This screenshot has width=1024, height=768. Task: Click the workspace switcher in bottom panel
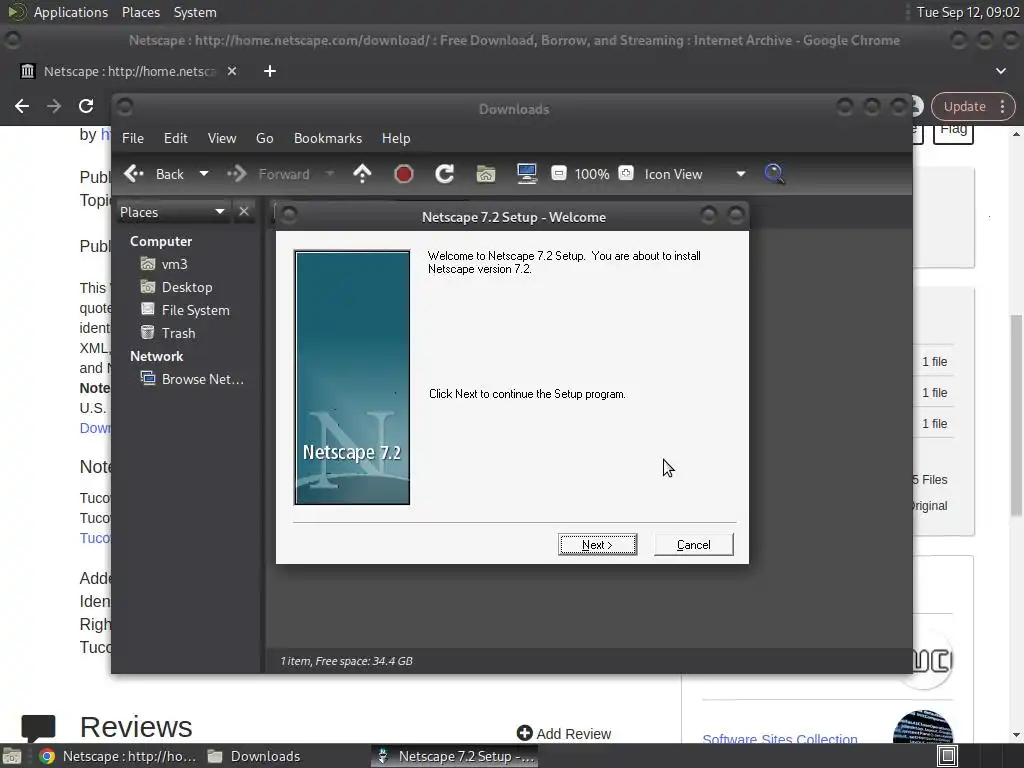(x=947, y=756)
